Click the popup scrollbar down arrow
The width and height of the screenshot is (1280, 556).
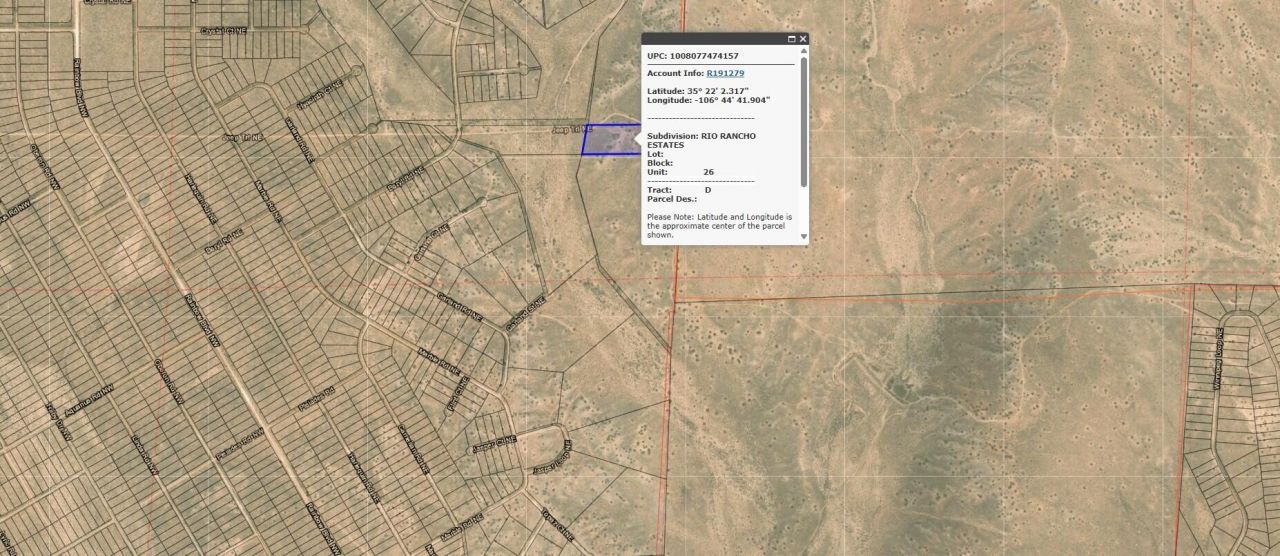[804, 238]
